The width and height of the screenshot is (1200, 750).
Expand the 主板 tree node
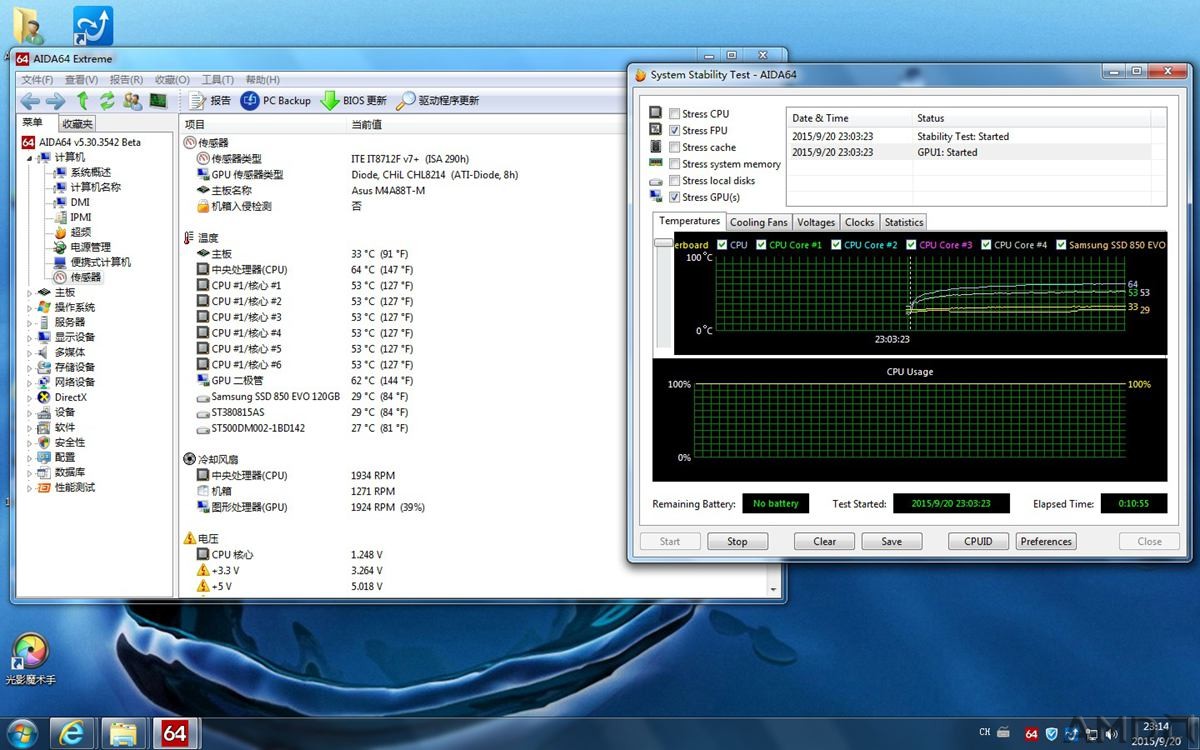(x=29, y=292)
